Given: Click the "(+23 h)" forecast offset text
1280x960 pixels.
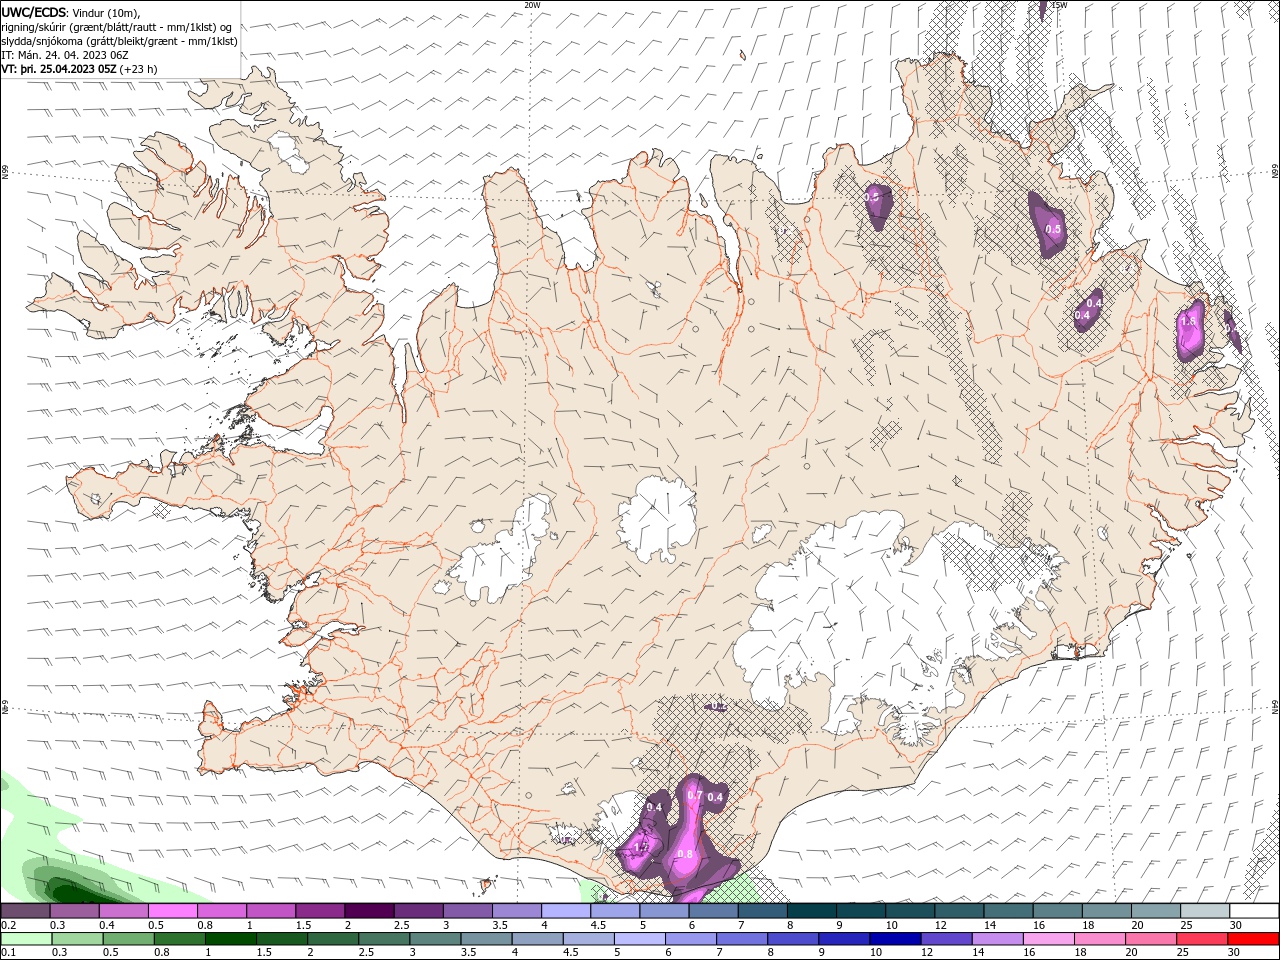Looking at the screenshot, I should click(x=139, y=68).
